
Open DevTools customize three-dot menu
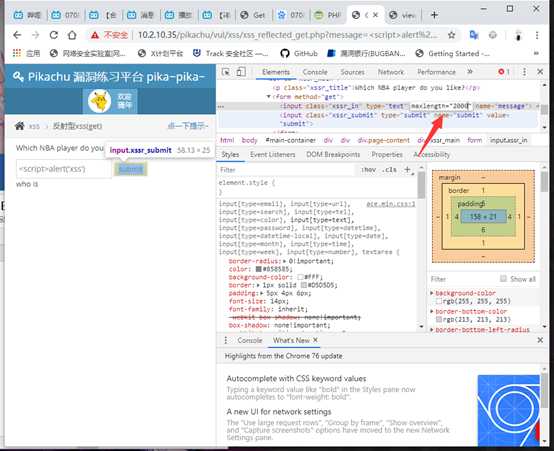tap(524, 72)
